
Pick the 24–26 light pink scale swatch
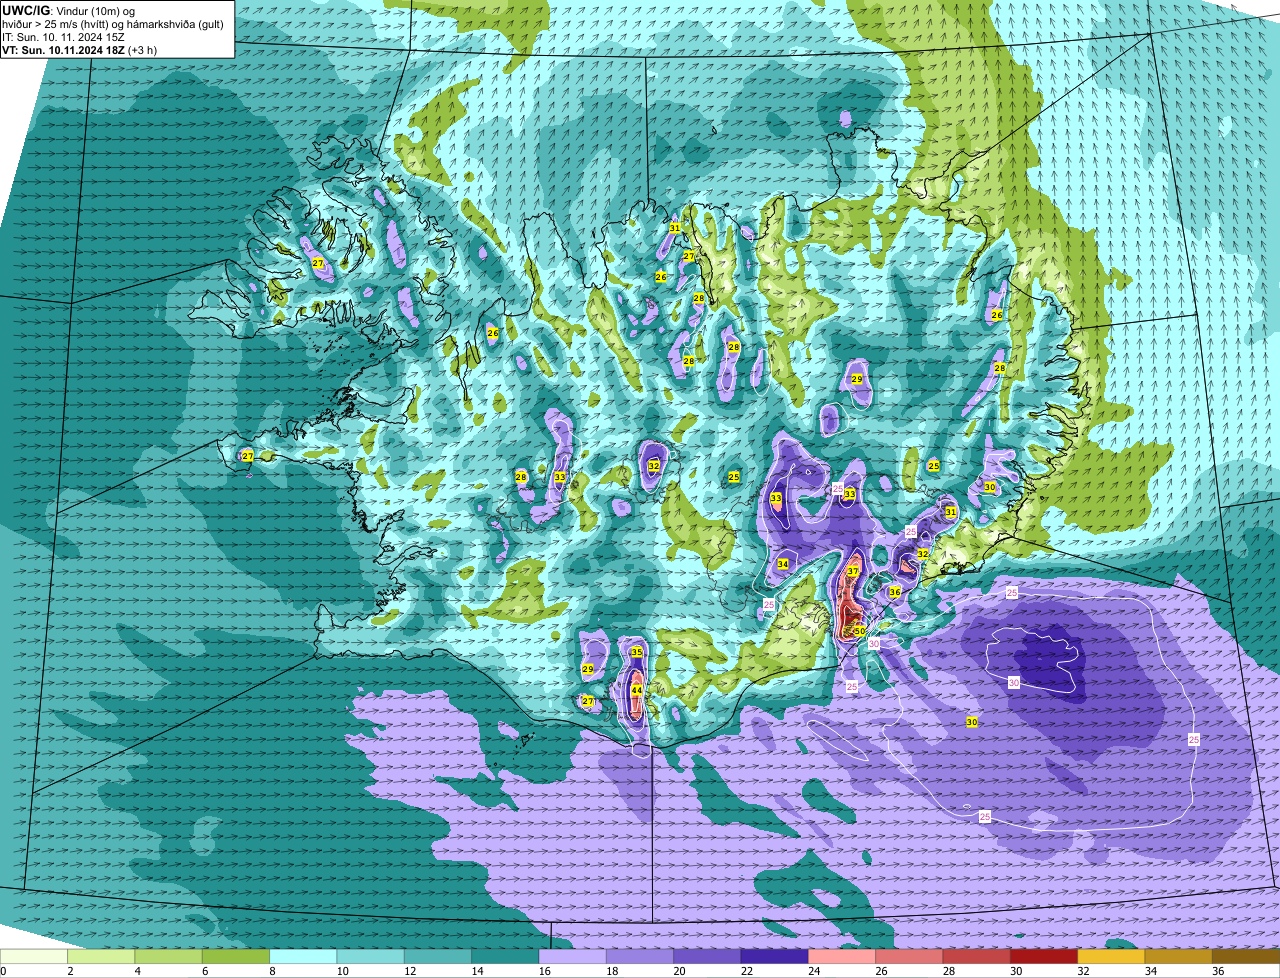842,957
